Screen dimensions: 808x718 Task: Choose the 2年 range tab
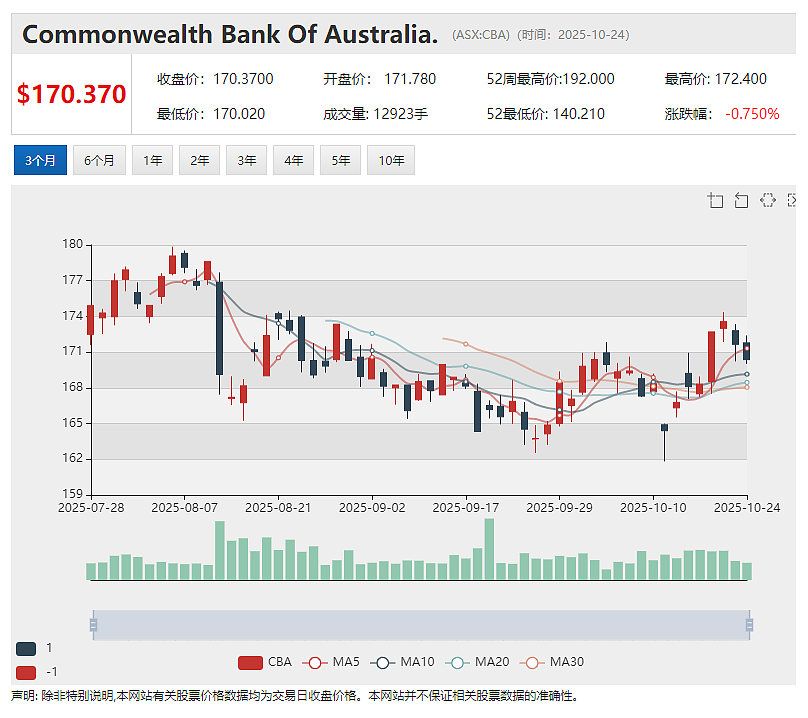point(199,160)
